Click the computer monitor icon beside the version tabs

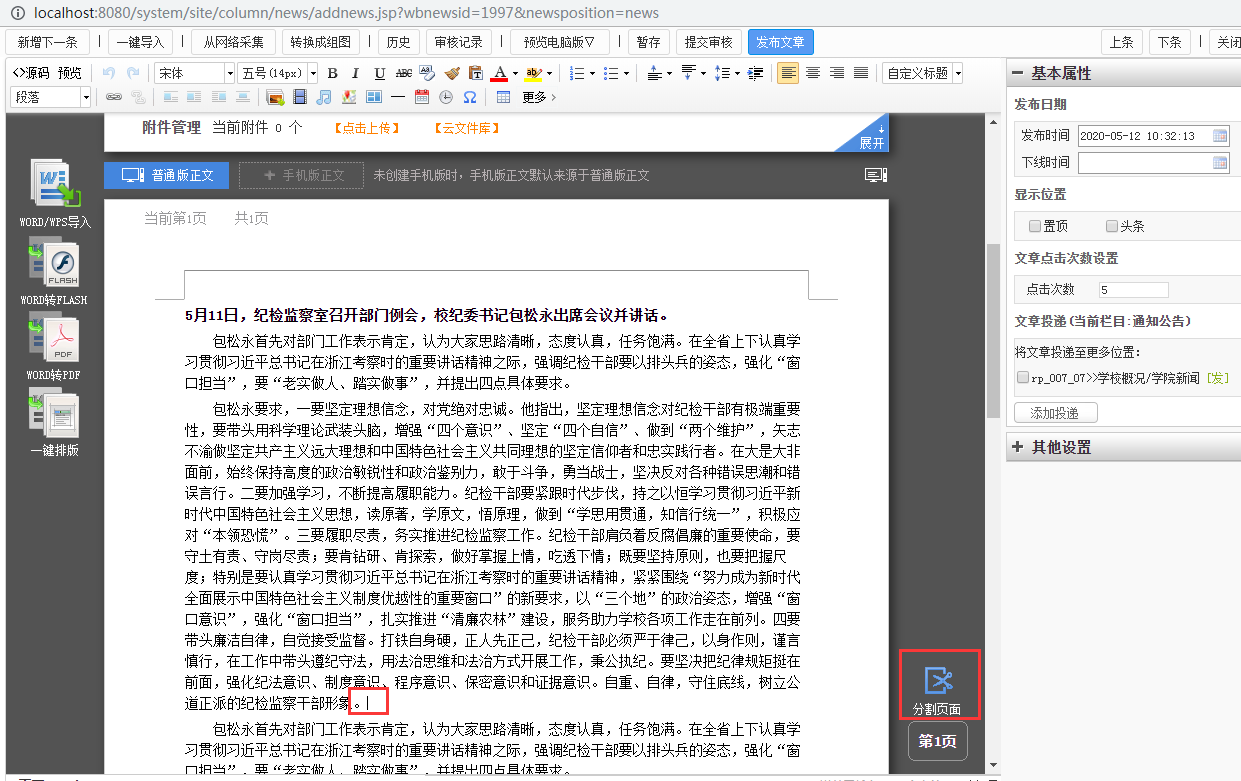pyautogui.click(x=876, y=176)
